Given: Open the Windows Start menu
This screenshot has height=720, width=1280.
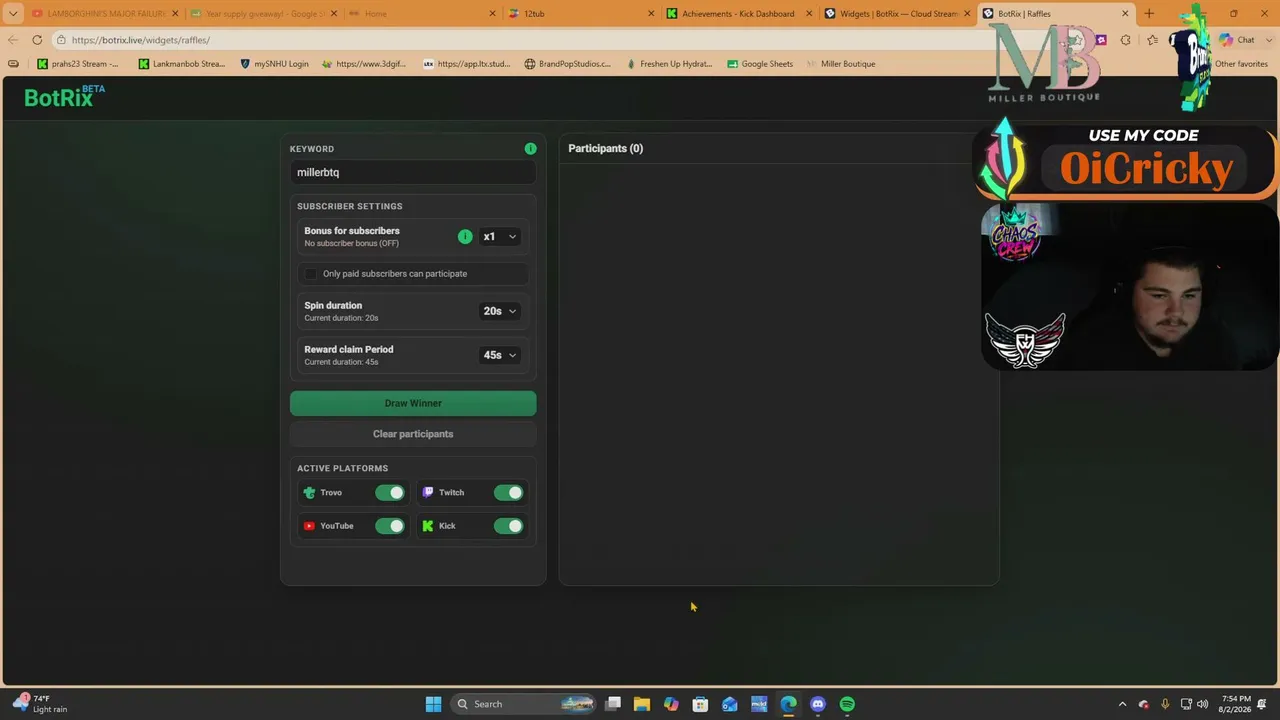Looking at the screenshot, I should (433, 704).
